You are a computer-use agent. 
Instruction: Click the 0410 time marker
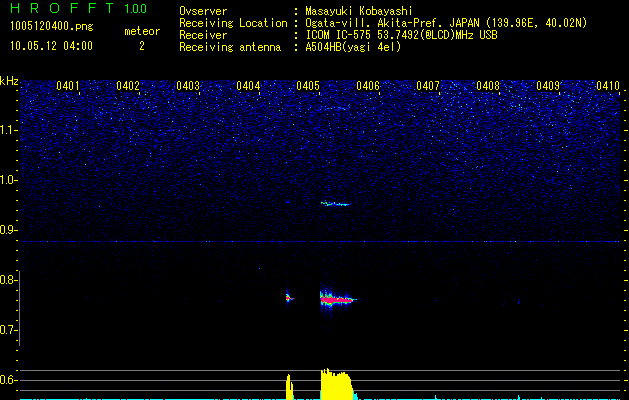608,86
